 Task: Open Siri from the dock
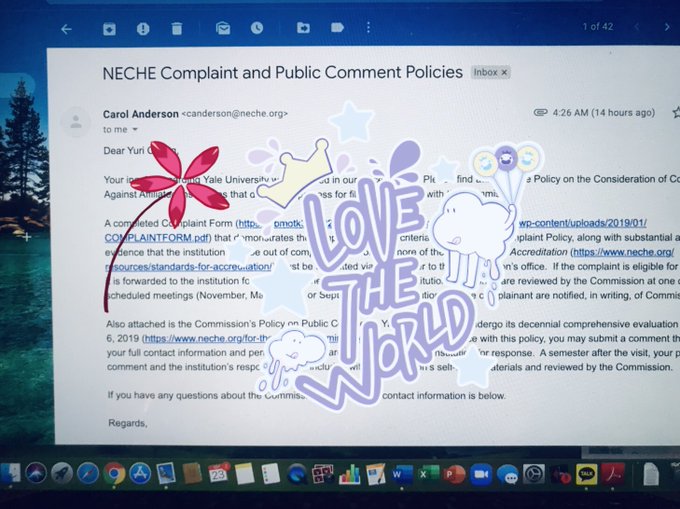click(x=36, y=473)
